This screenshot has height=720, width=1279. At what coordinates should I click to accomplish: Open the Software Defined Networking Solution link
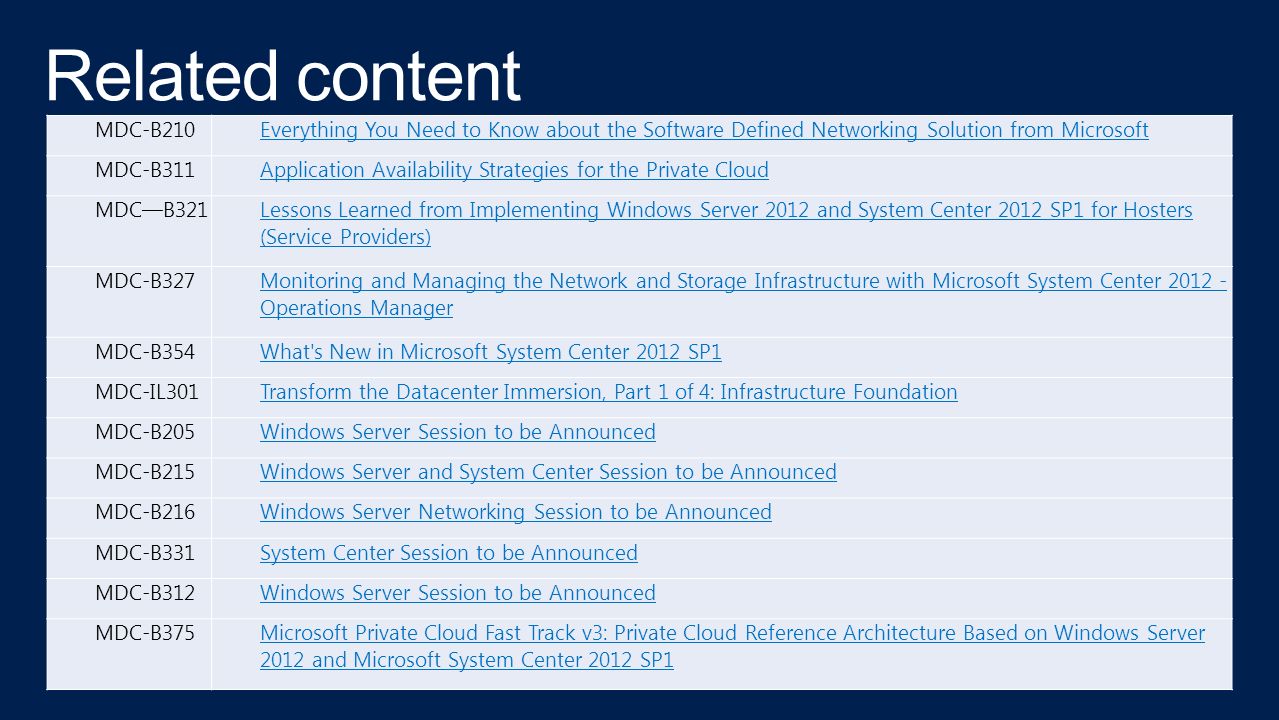click(704, 130)
